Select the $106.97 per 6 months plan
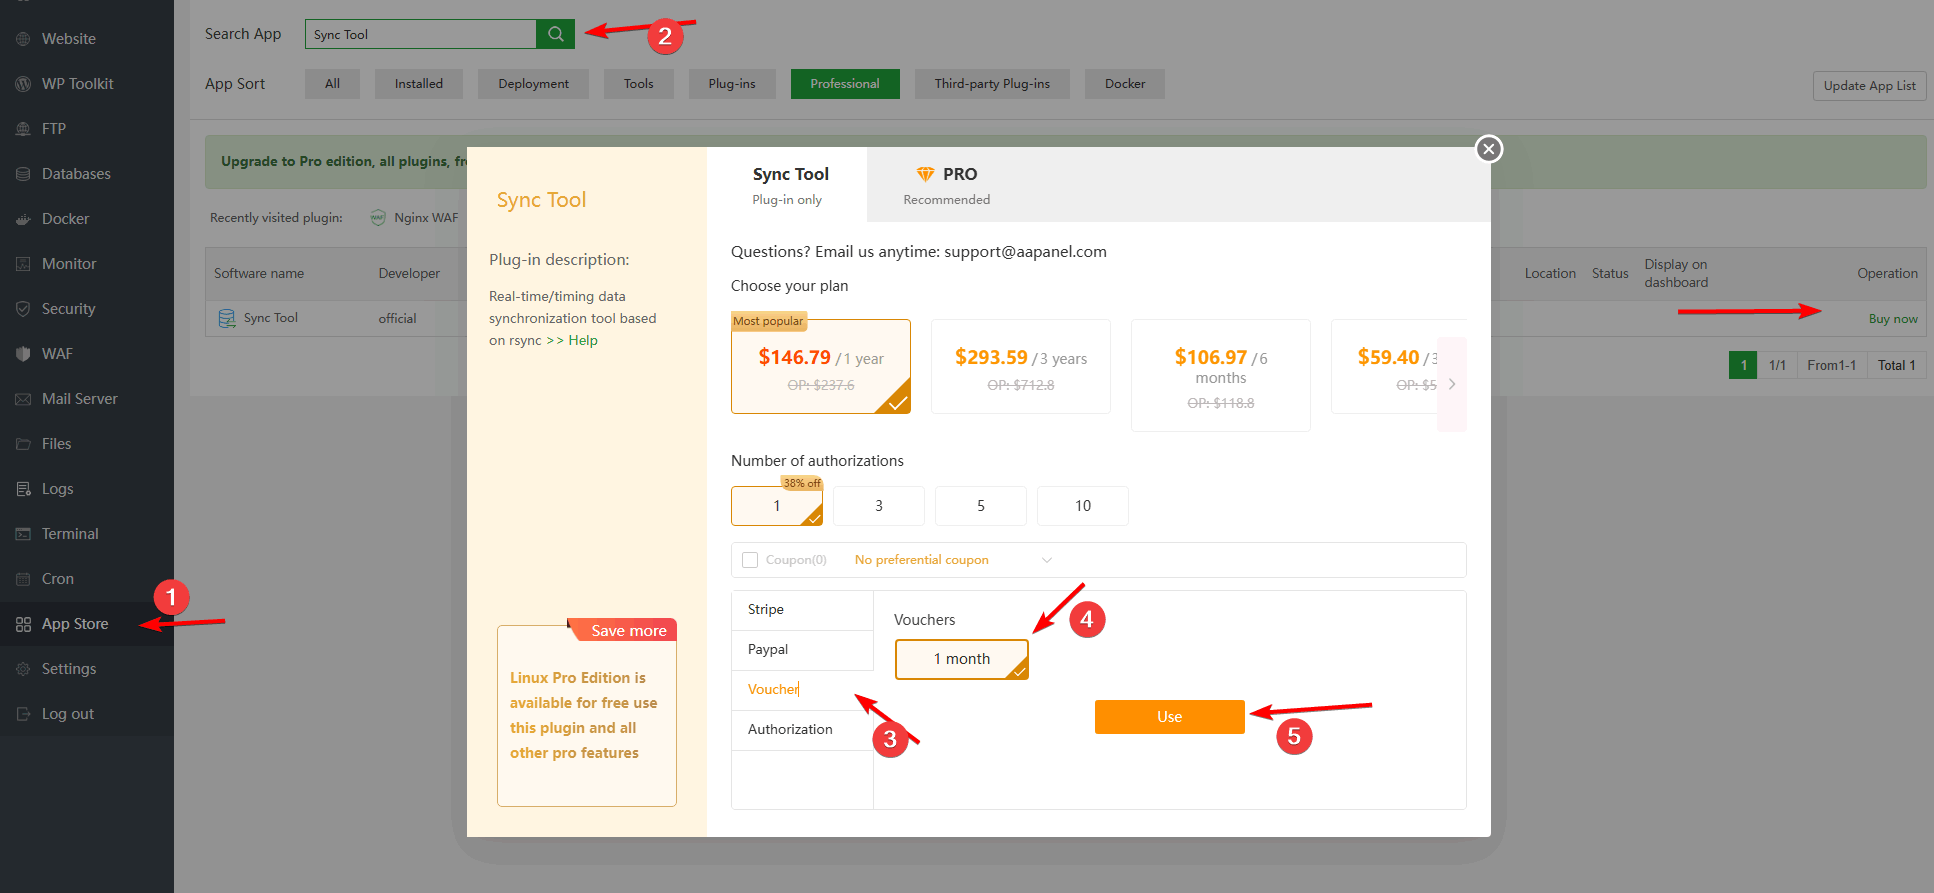 click(1221, 375)
